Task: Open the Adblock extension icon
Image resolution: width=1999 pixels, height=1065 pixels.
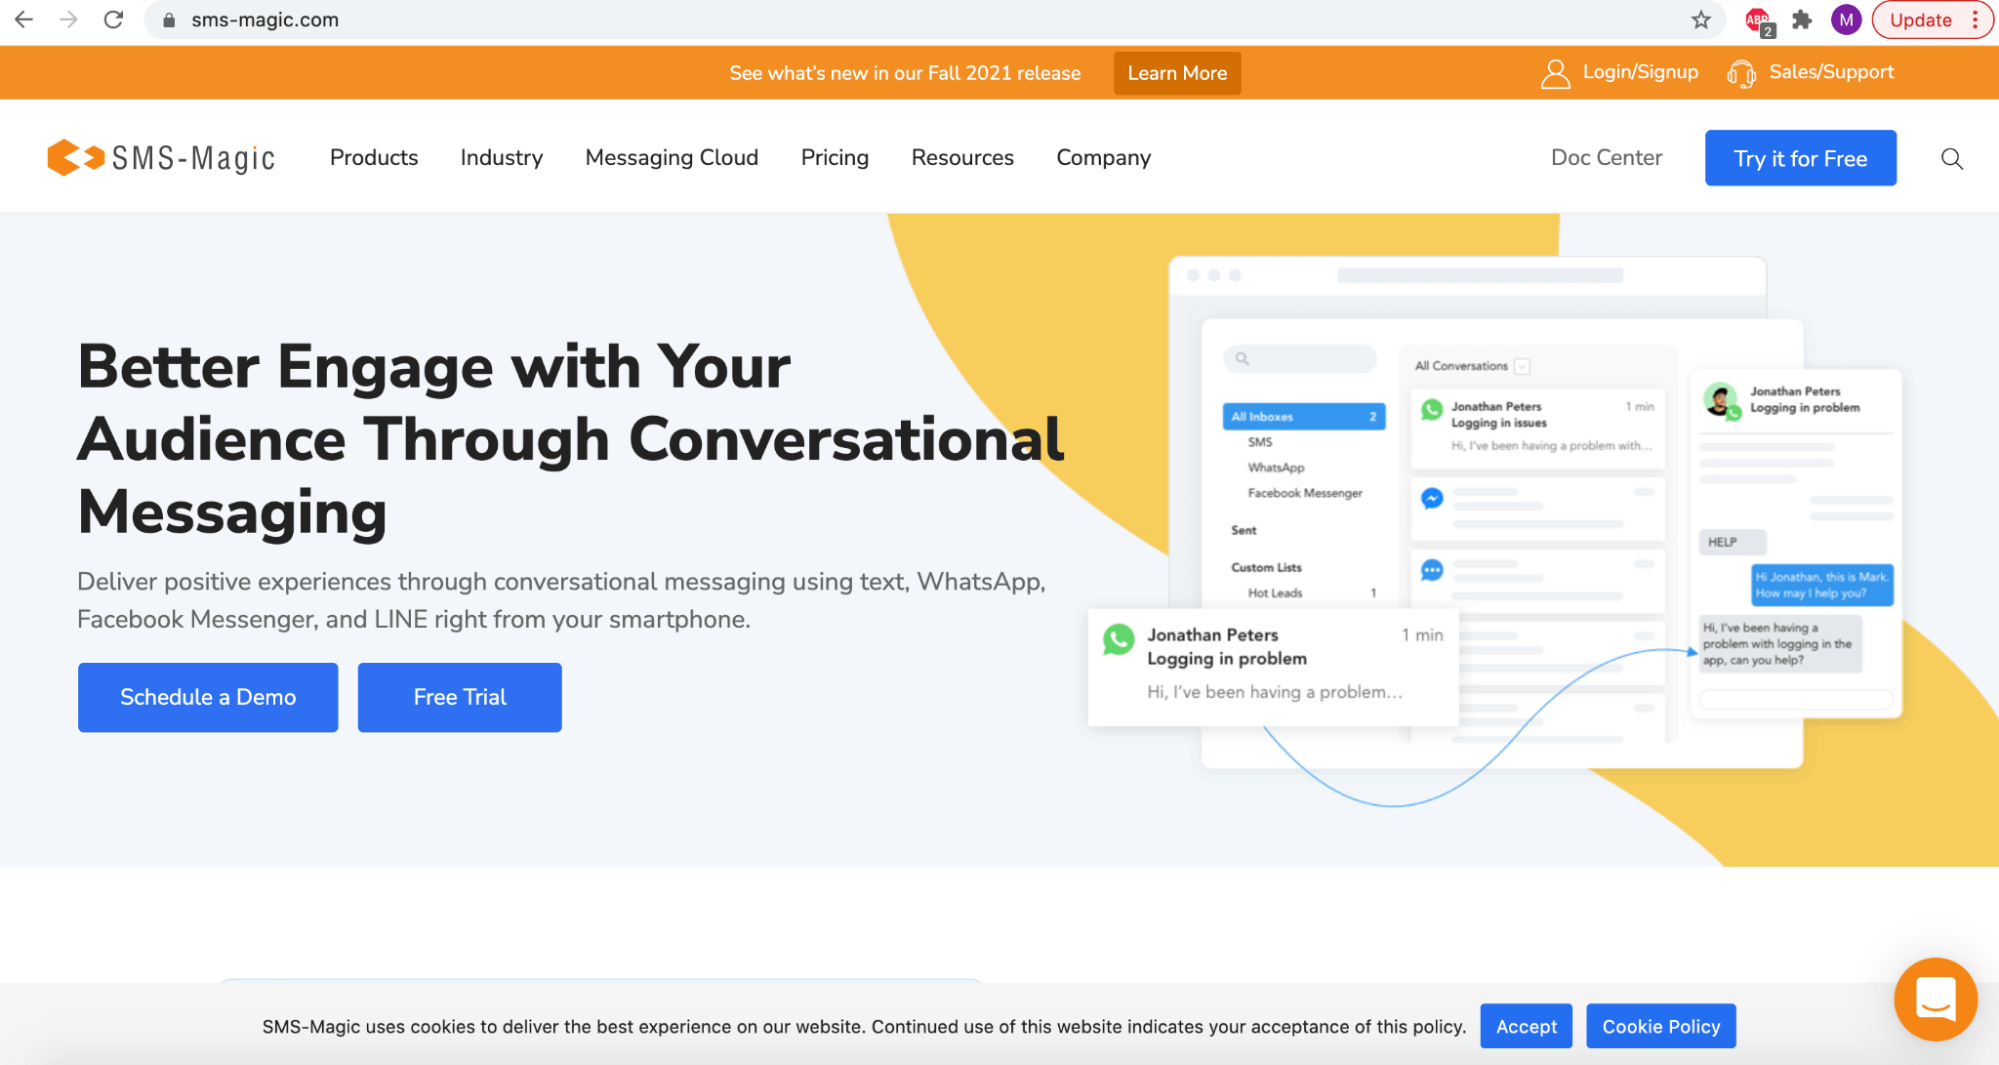Action: click(1759, 21)
